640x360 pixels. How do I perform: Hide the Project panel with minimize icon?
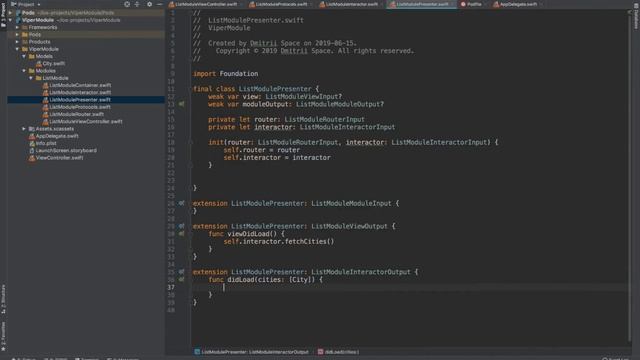tap(159, 4)
